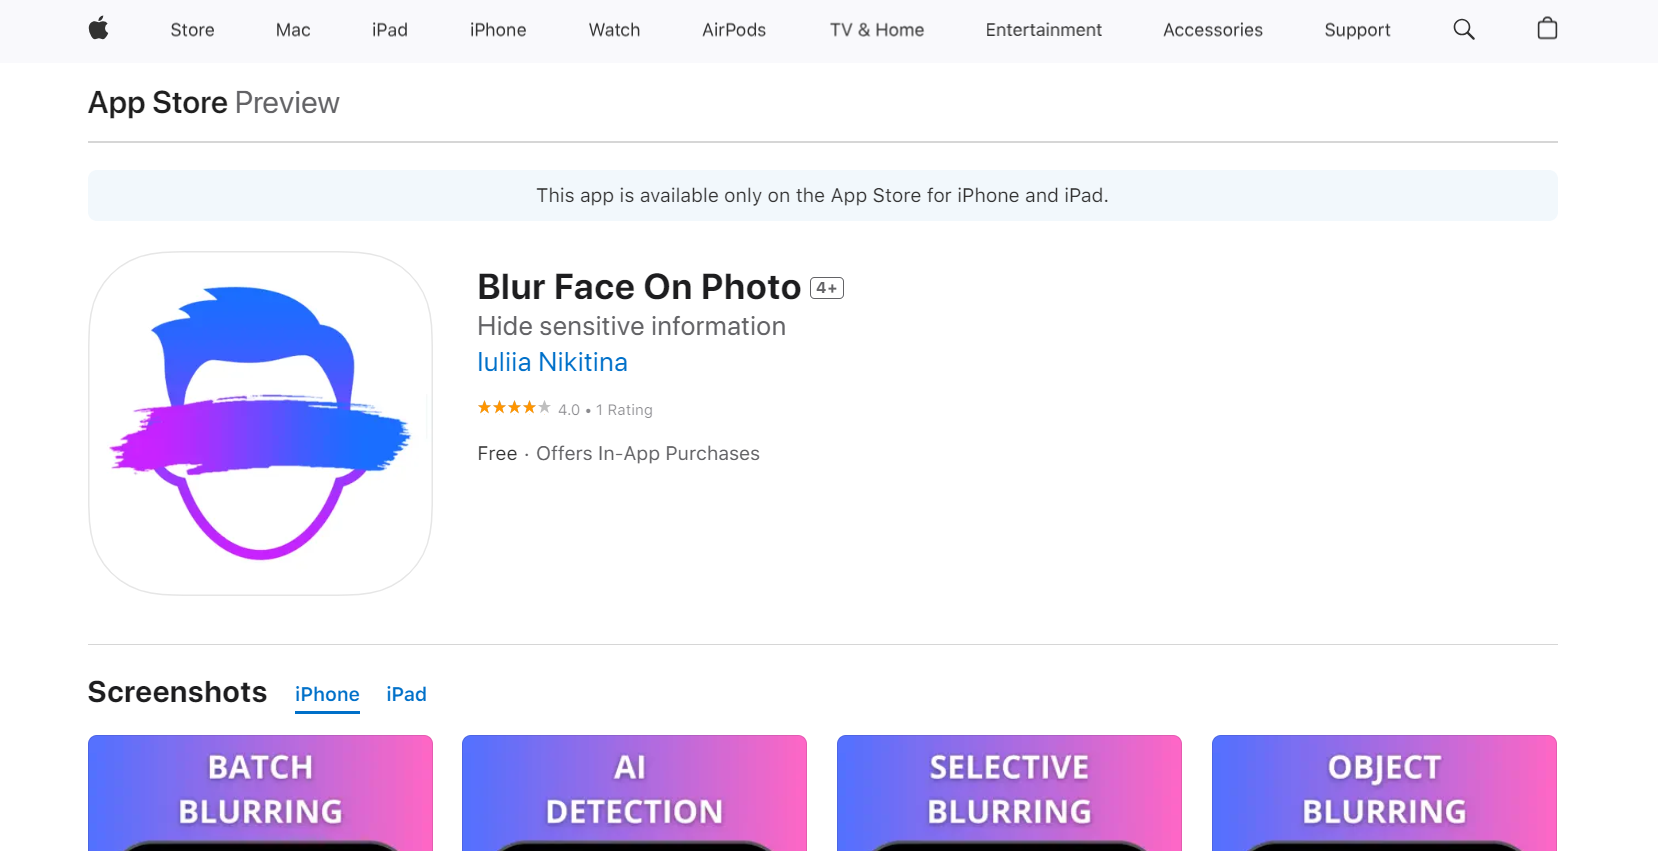Select the iPhone item in Apple navigation
Viewport: 1658px width, 851px height.
pyautogui.click(x=497, y=30)
